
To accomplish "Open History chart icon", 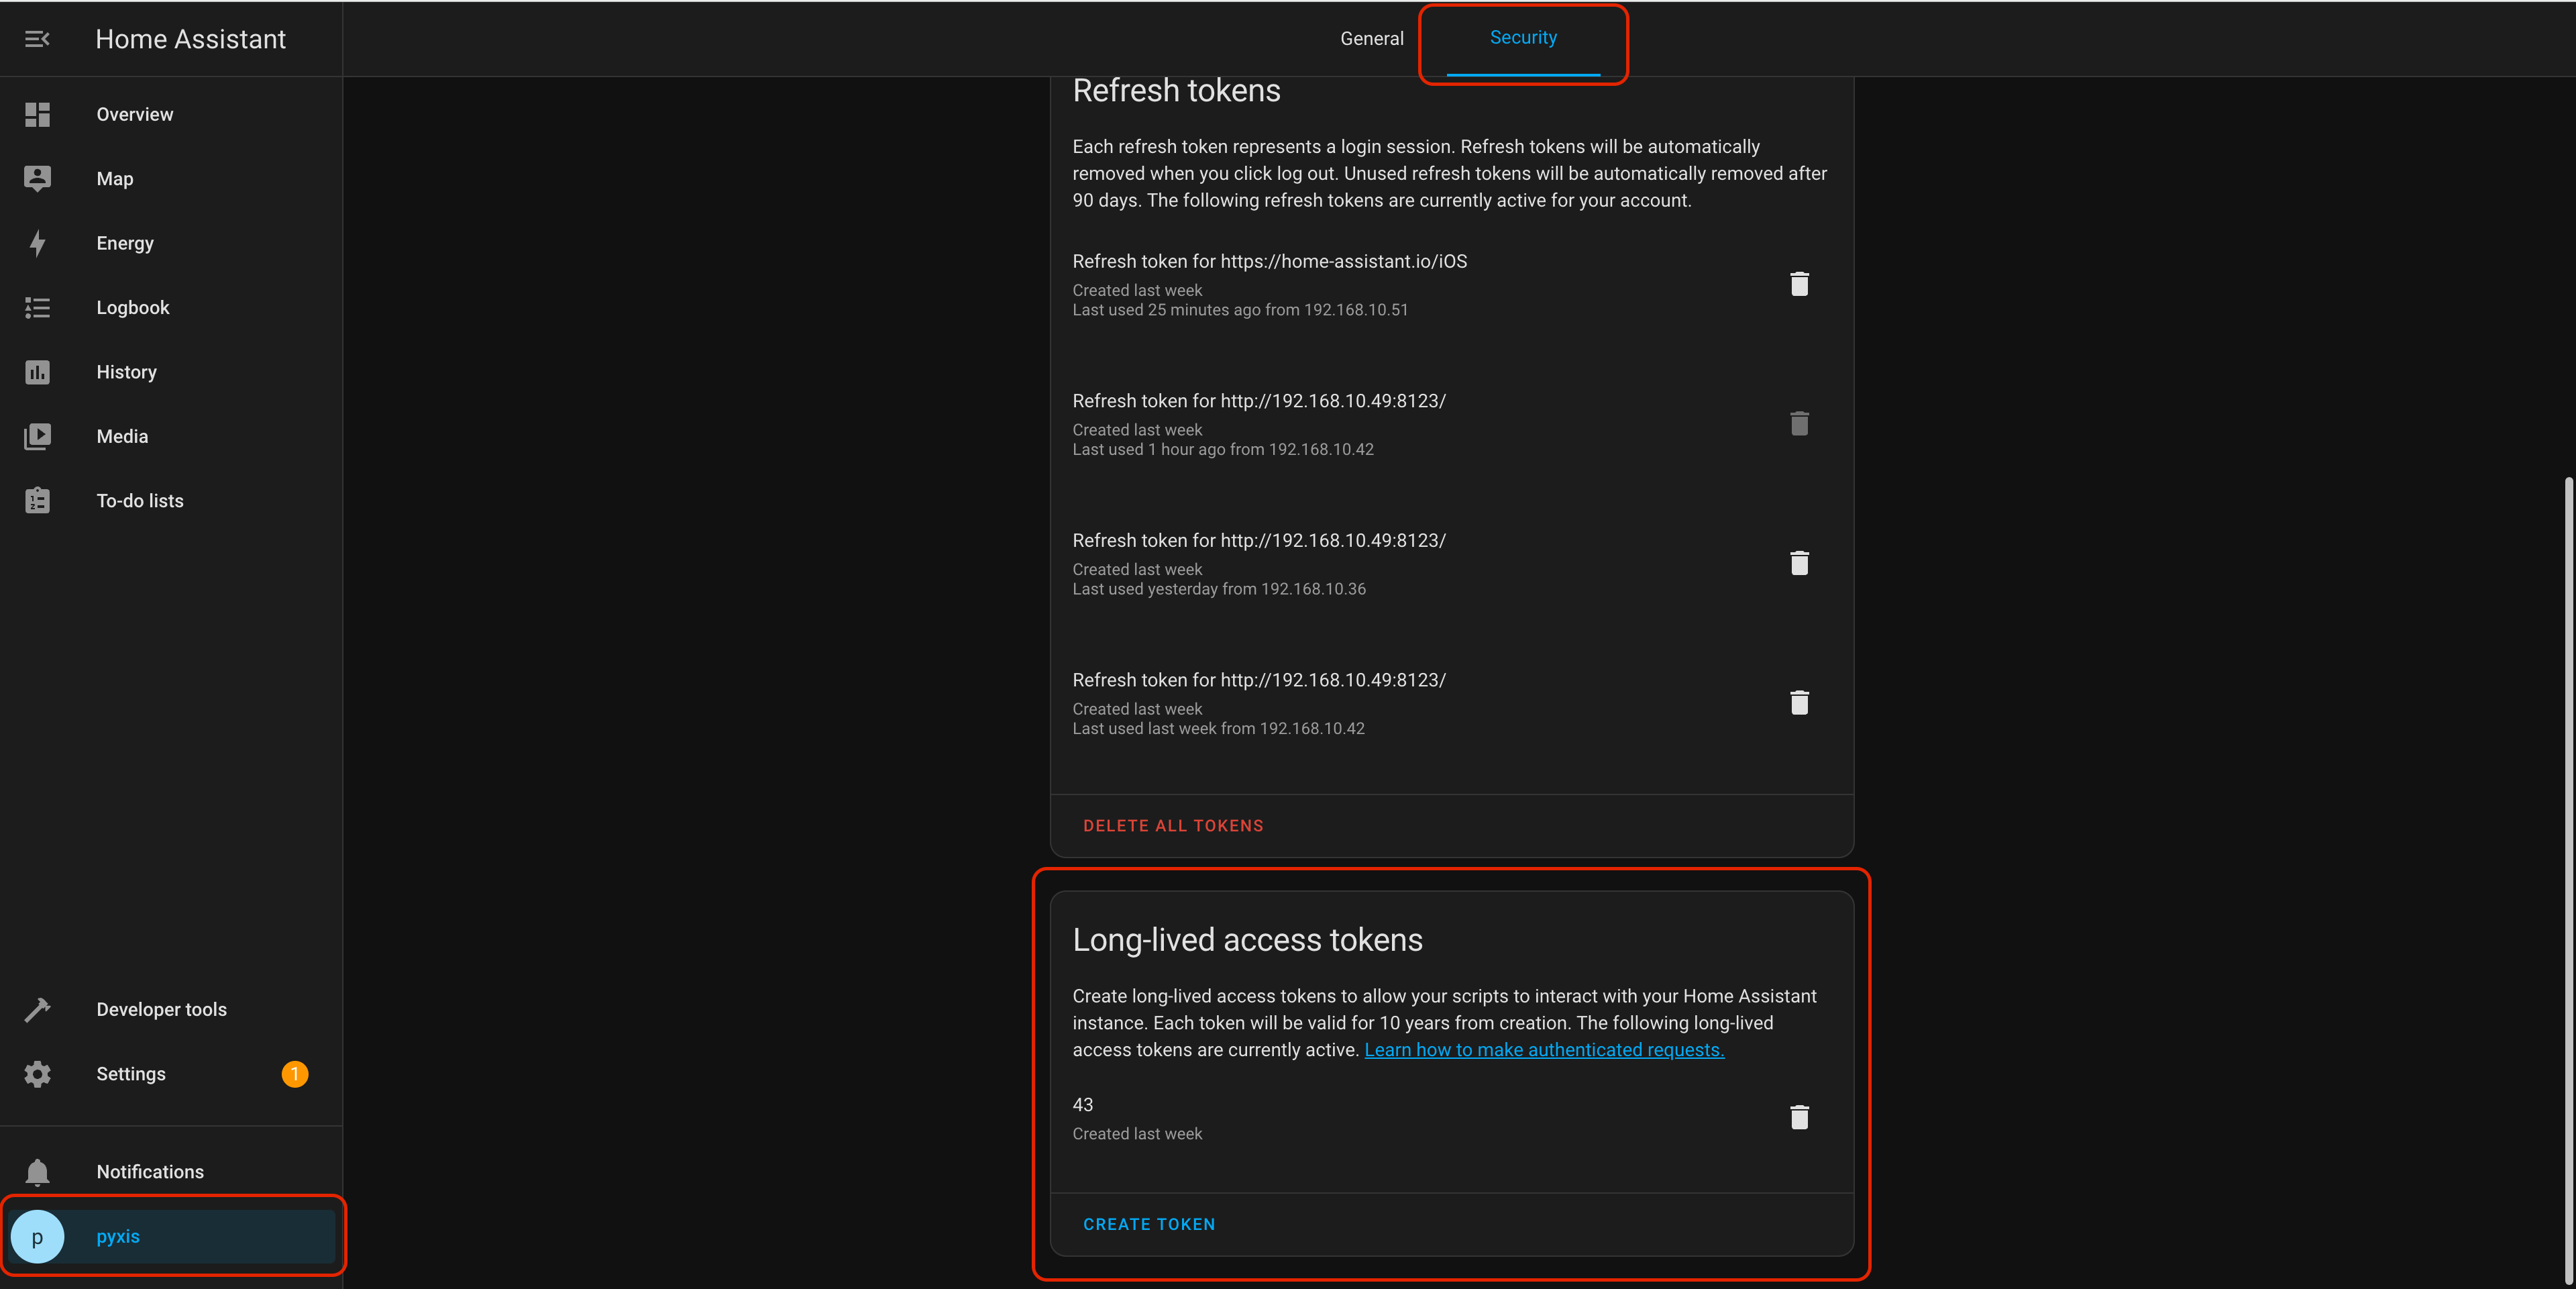I will point(37,372).
